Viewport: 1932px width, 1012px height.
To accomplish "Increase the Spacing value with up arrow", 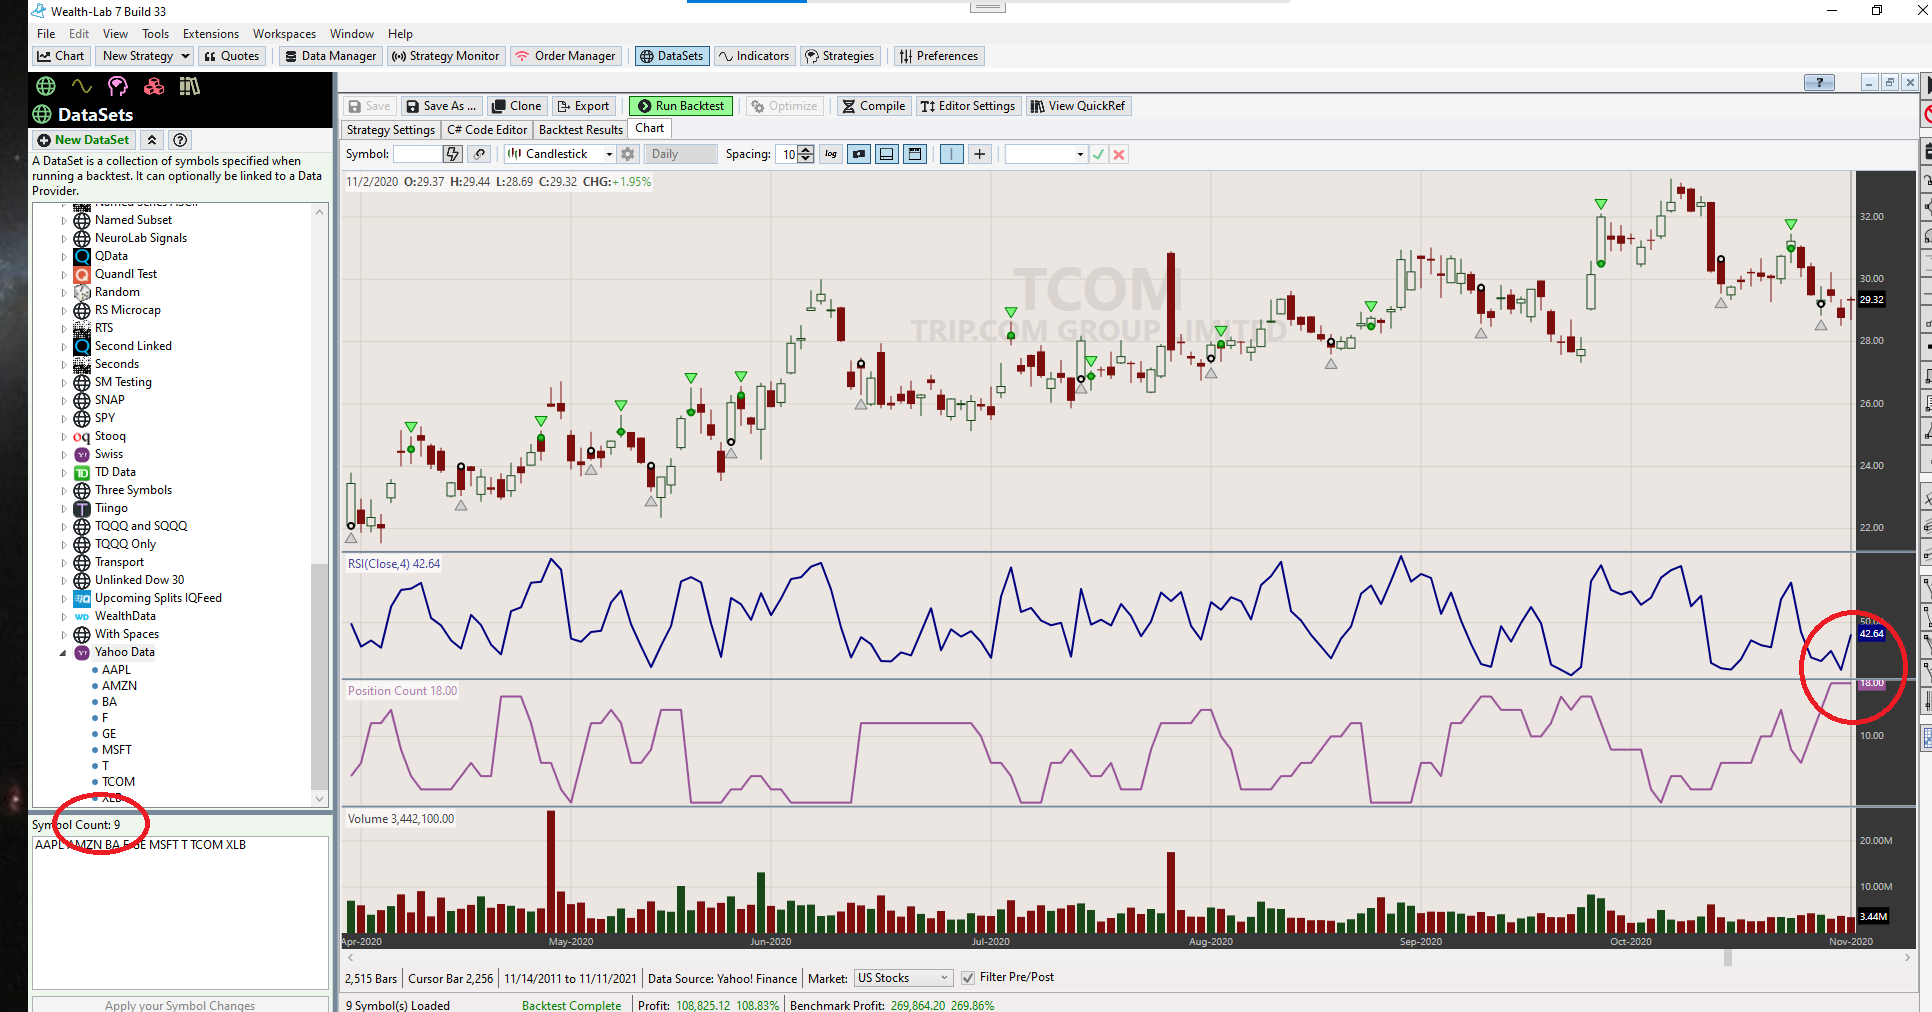I will click(x=807, y=150).
